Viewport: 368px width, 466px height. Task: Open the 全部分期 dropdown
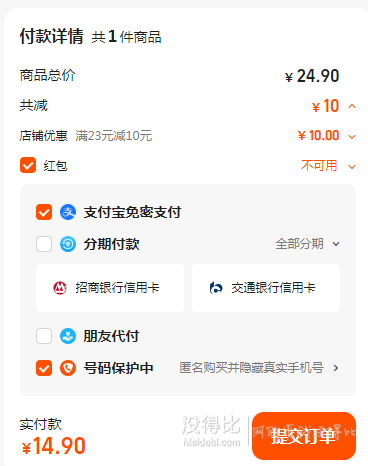[x=307, y=244]
